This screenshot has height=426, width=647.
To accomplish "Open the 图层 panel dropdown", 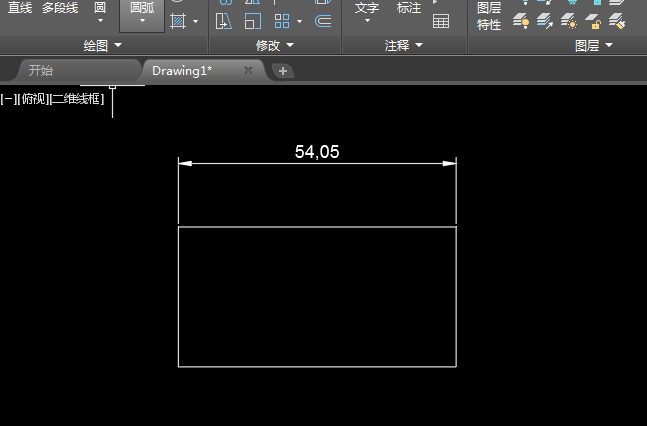I will click(594, 45).
